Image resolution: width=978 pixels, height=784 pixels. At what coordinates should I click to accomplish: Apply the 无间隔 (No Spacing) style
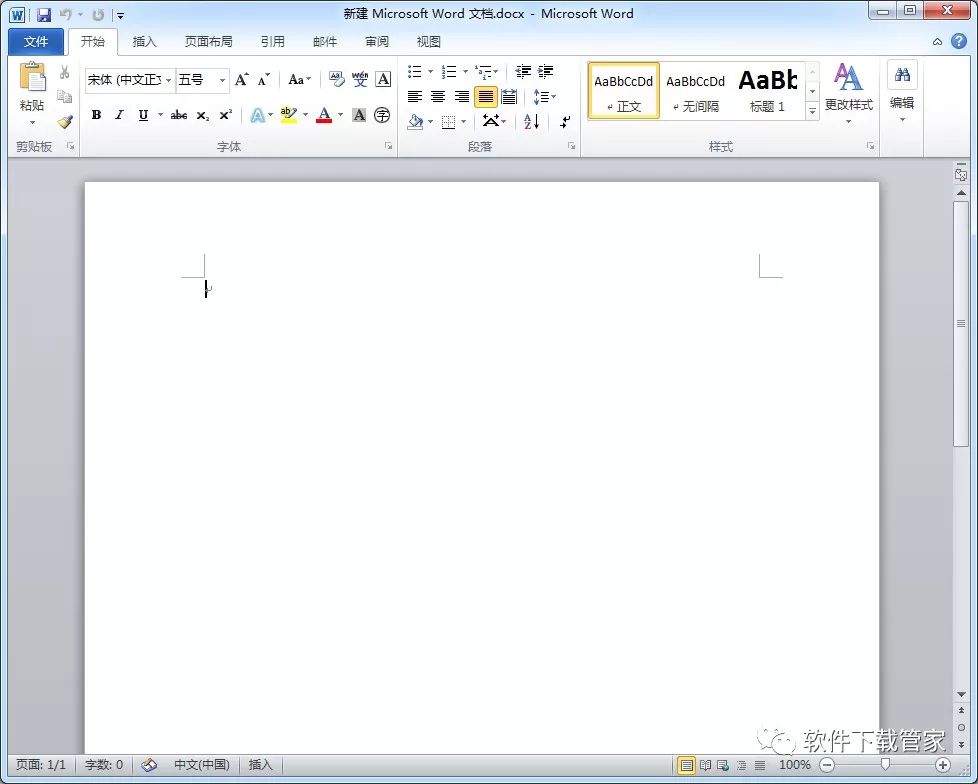point(695,90)
